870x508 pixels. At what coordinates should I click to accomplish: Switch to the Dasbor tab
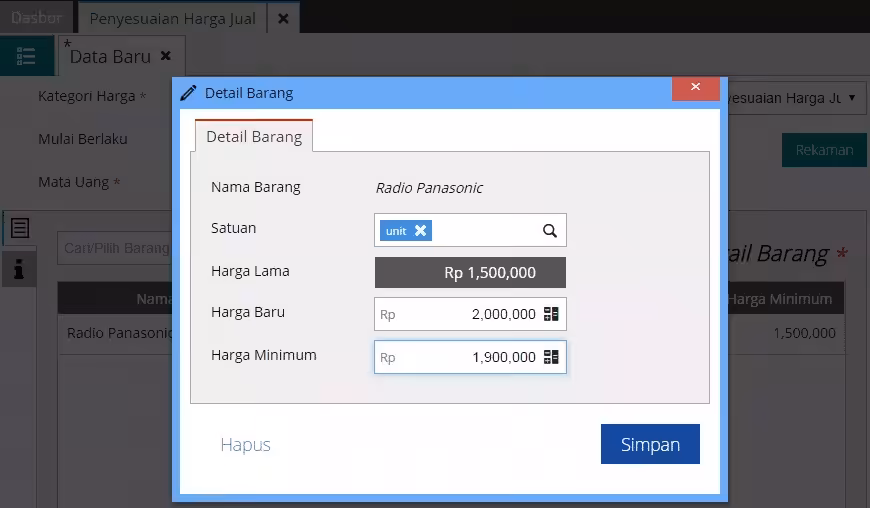pos(36,18)
